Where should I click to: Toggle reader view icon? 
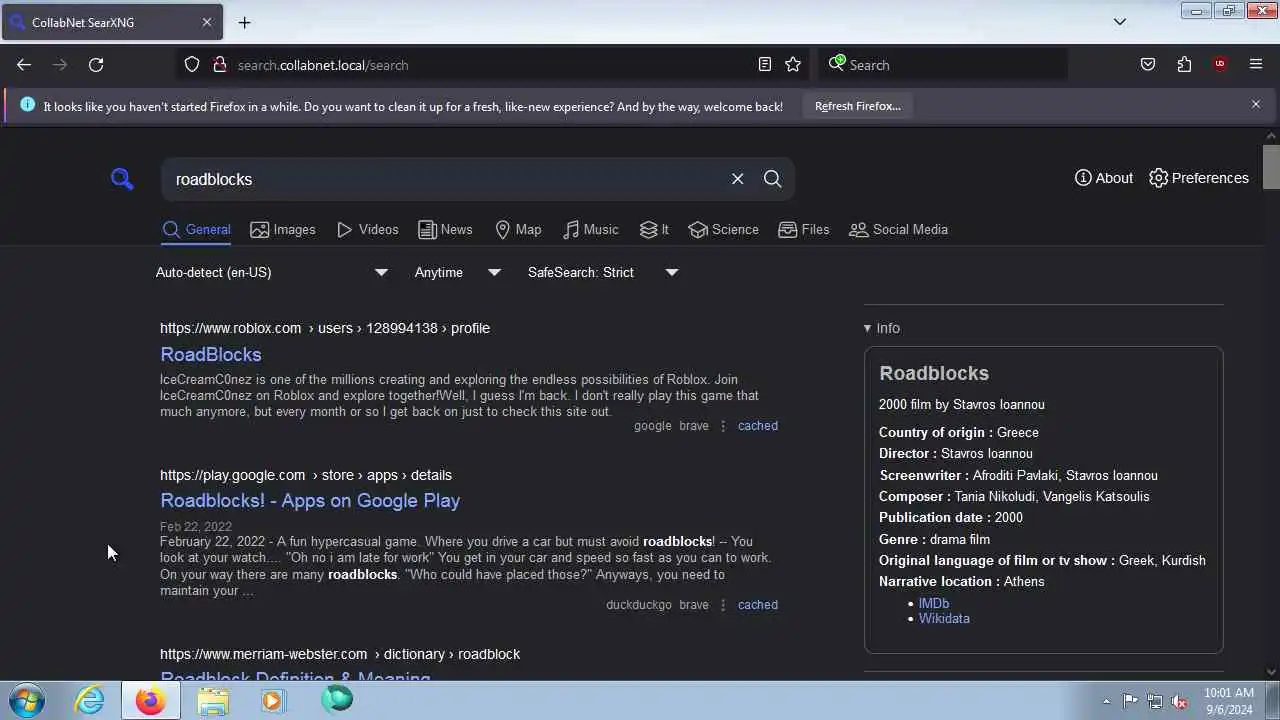pyautogui.click(x=765, y=65)
